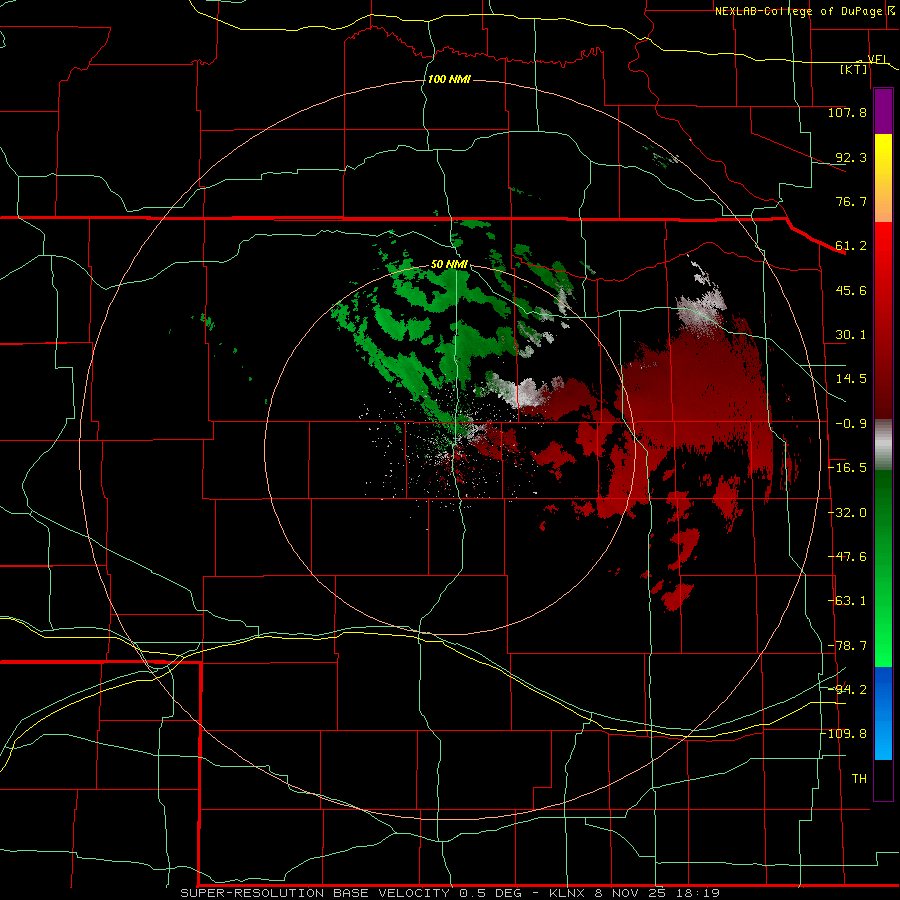Select the 76.7 velocity scale value
The width and height of the screenshot is (900, 900).
point(851,201)
